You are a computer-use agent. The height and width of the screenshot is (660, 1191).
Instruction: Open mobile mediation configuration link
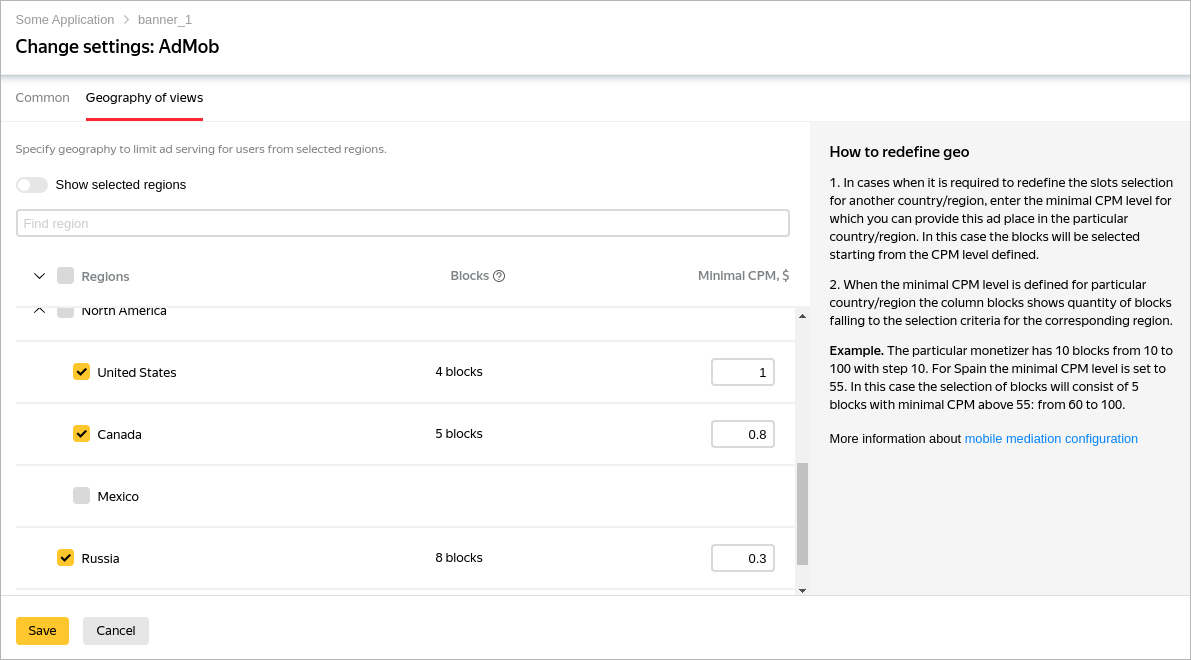point(1051,439)
